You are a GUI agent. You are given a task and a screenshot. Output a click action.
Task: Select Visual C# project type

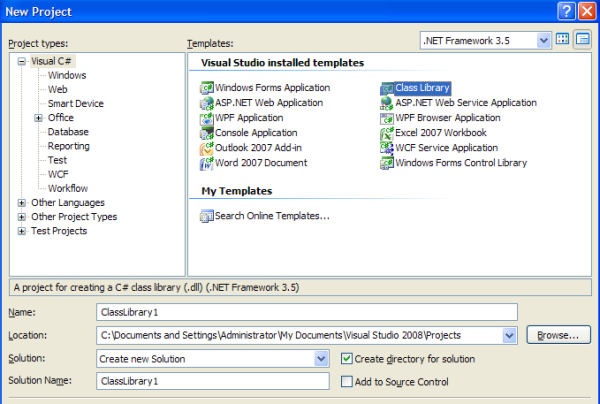click(51, 61)
